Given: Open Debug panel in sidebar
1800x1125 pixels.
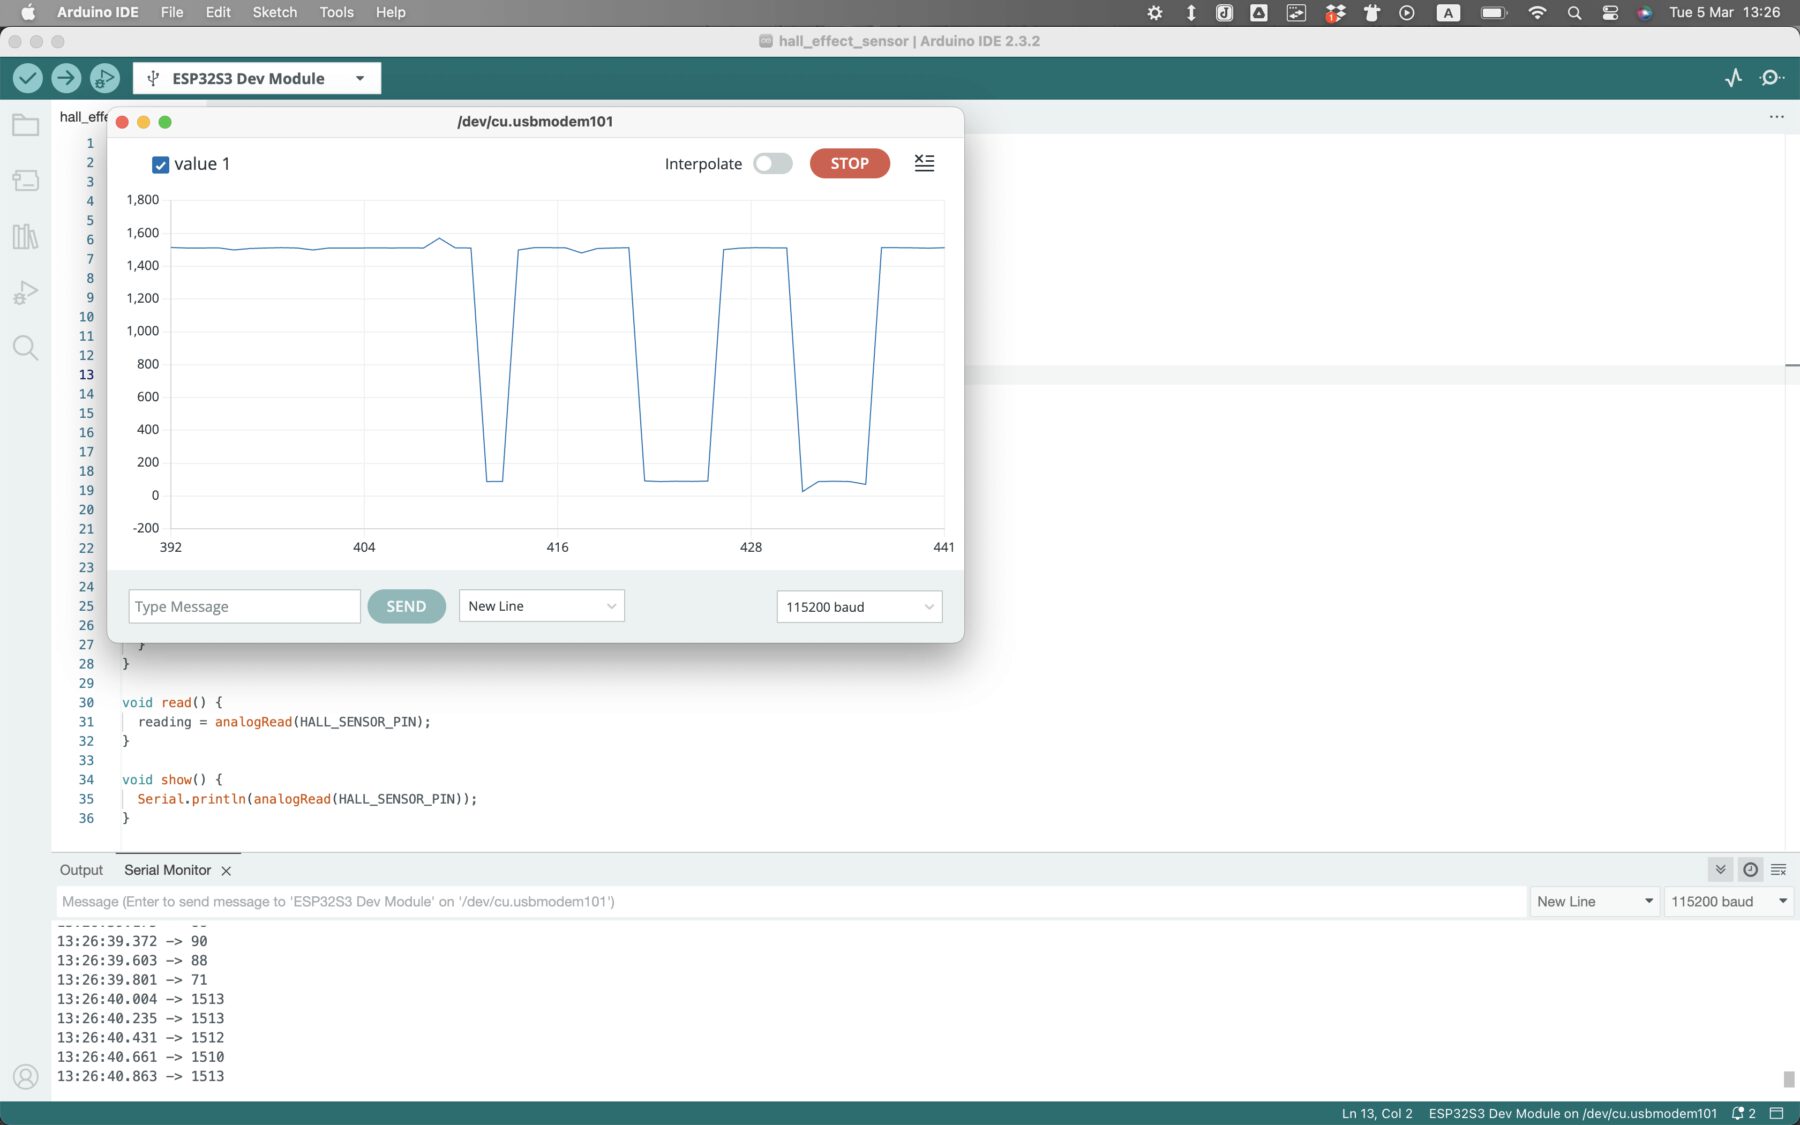Looking at the screenshot, I should tap(25, 292).
